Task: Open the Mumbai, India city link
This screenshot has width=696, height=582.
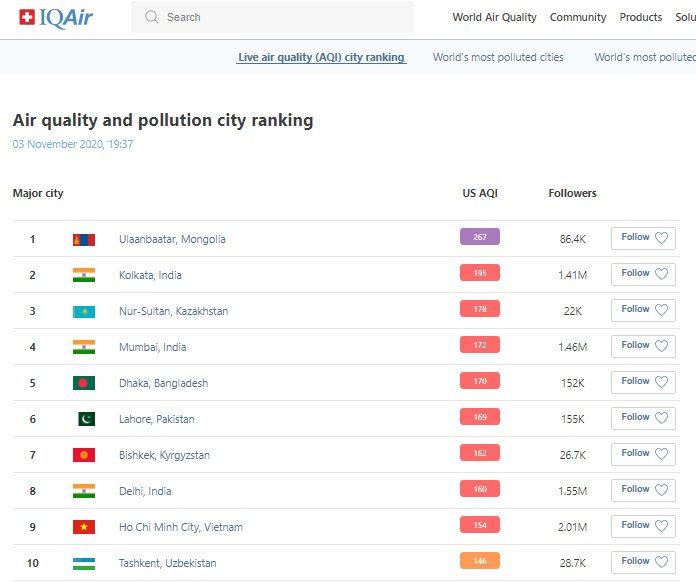Action: click(x=152, y=347)
